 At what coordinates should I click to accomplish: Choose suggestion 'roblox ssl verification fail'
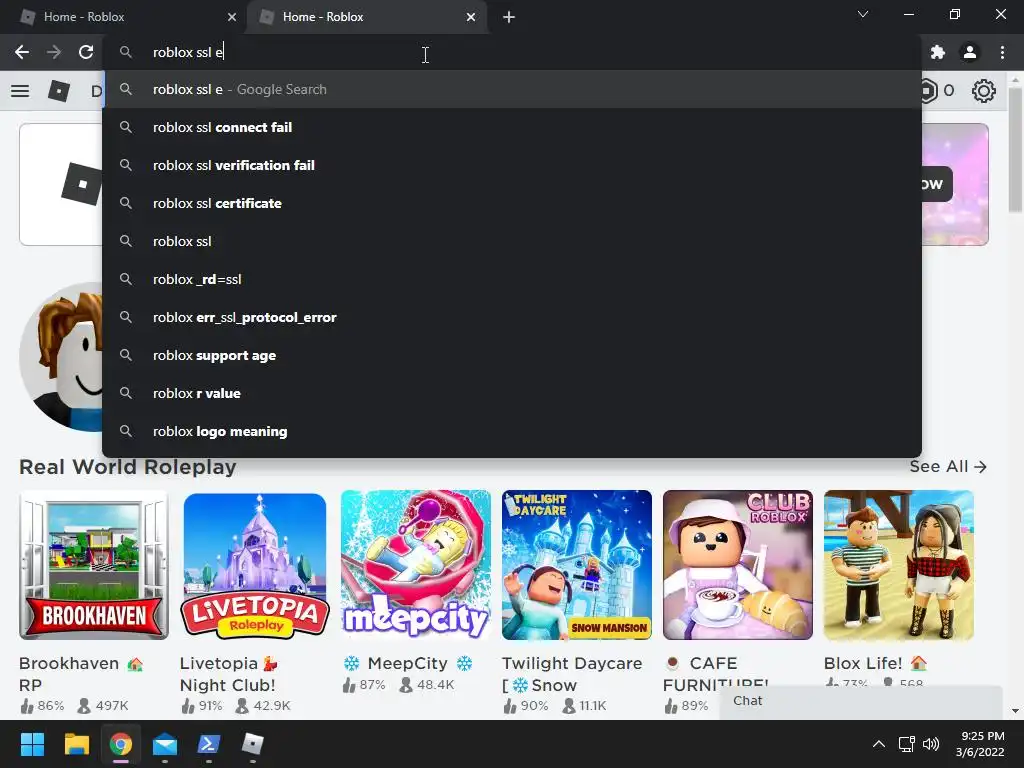[512, 165]
